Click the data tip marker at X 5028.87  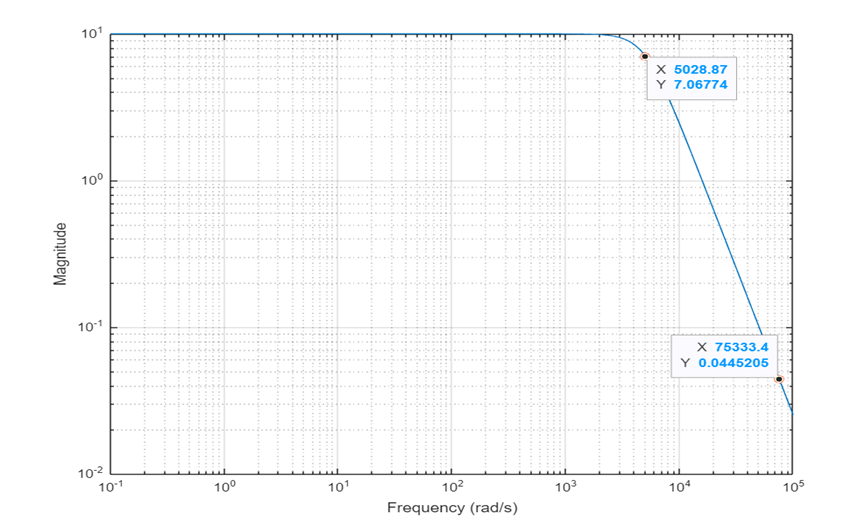(645, 56)
